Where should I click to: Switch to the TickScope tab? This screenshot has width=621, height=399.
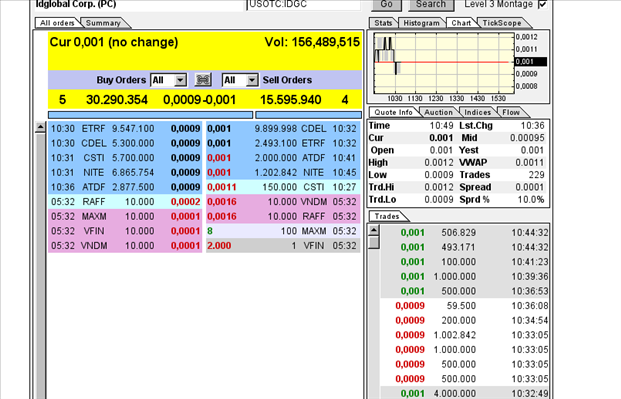pos(502,23)
